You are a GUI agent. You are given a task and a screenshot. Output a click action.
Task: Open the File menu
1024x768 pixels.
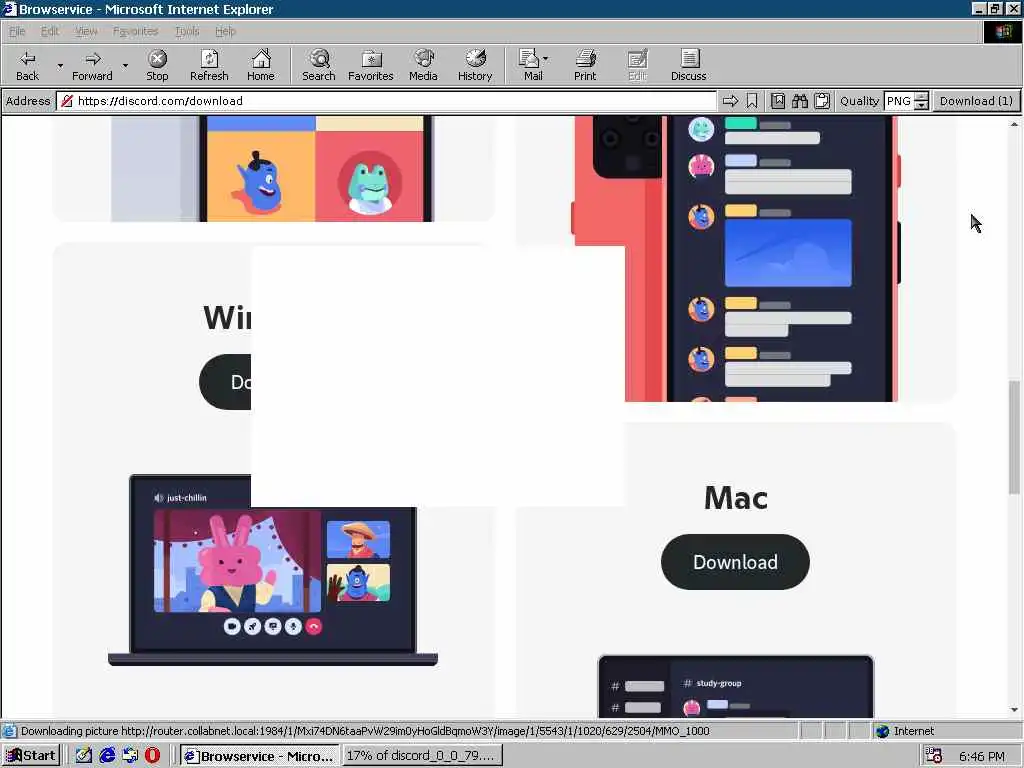16,31
